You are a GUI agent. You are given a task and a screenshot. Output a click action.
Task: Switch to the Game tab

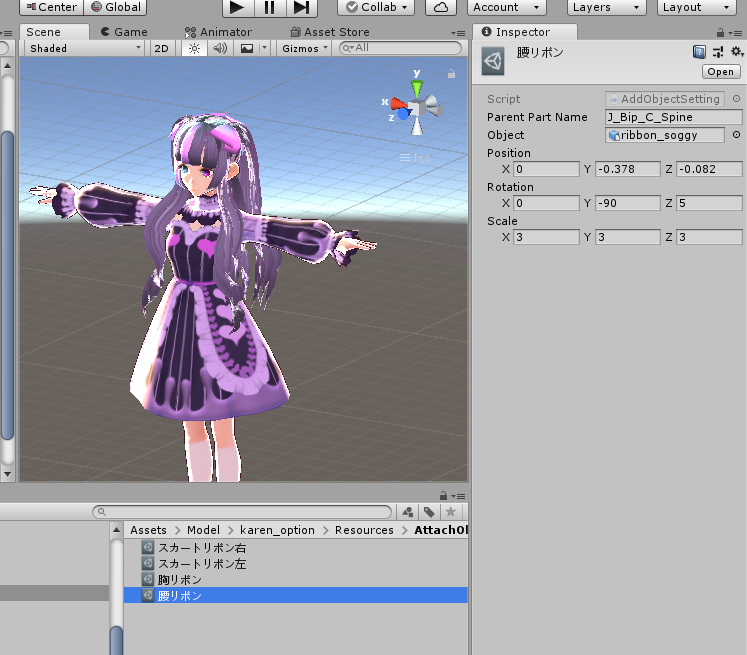tap(124, 32)
